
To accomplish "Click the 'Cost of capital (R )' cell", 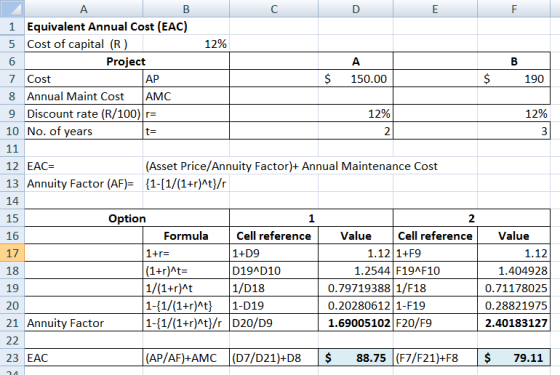I will click(x=84, y=44).
